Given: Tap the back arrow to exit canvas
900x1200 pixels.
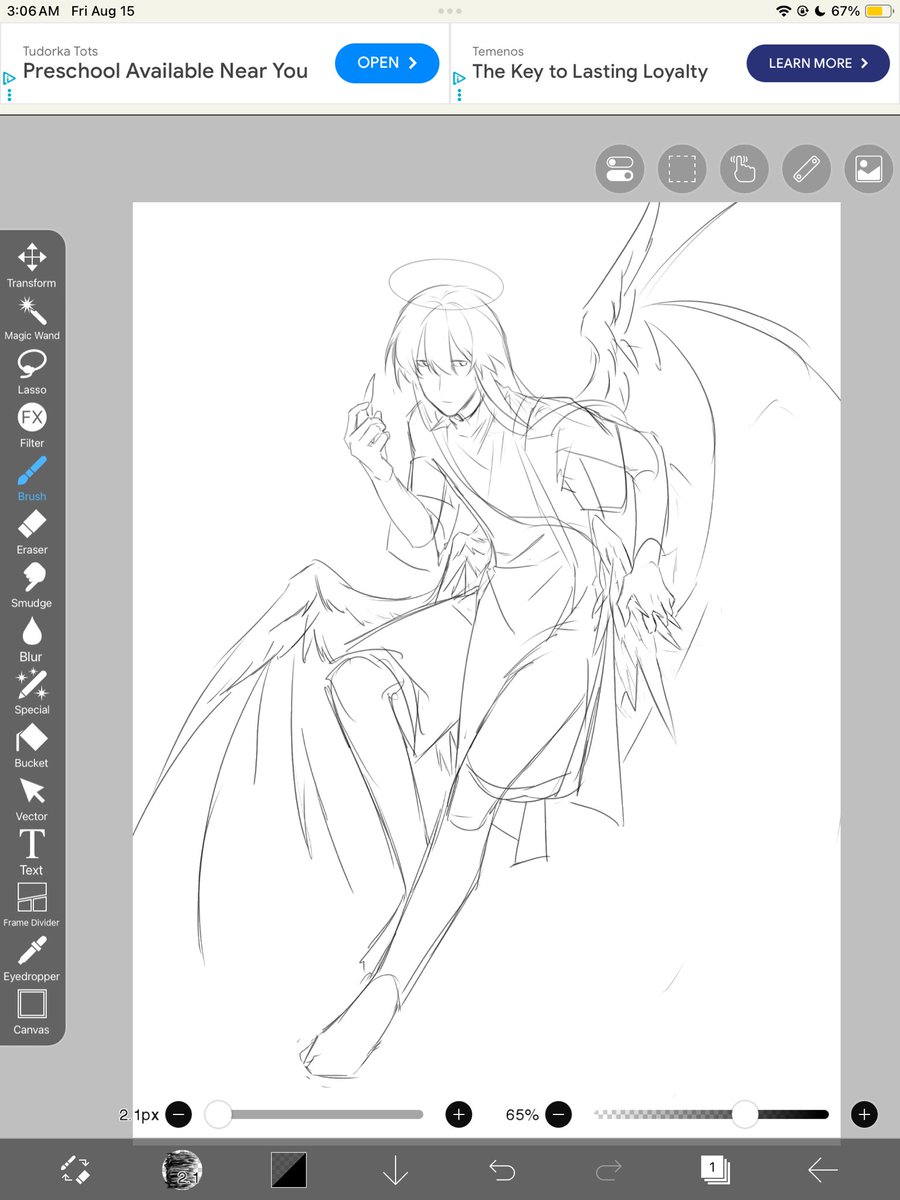Looking at the screenshot, I should coord(823,1169).
